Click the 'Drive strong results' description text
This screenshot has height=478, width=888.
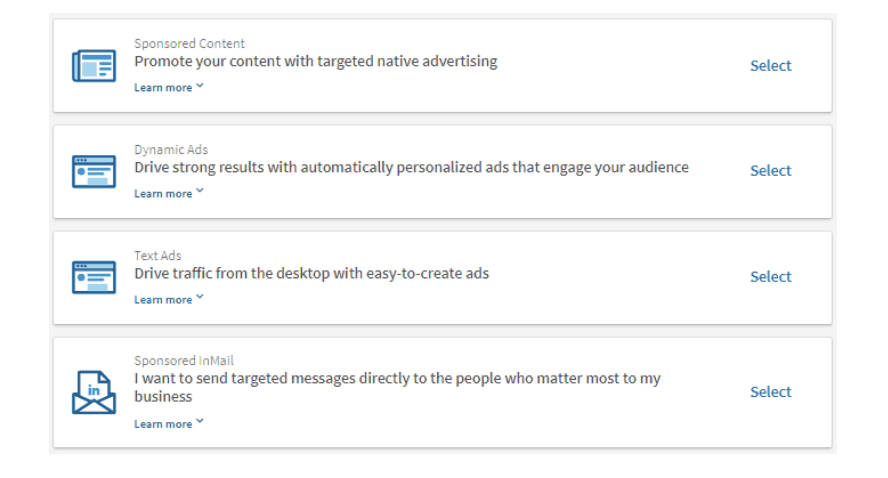click(411, 168)
